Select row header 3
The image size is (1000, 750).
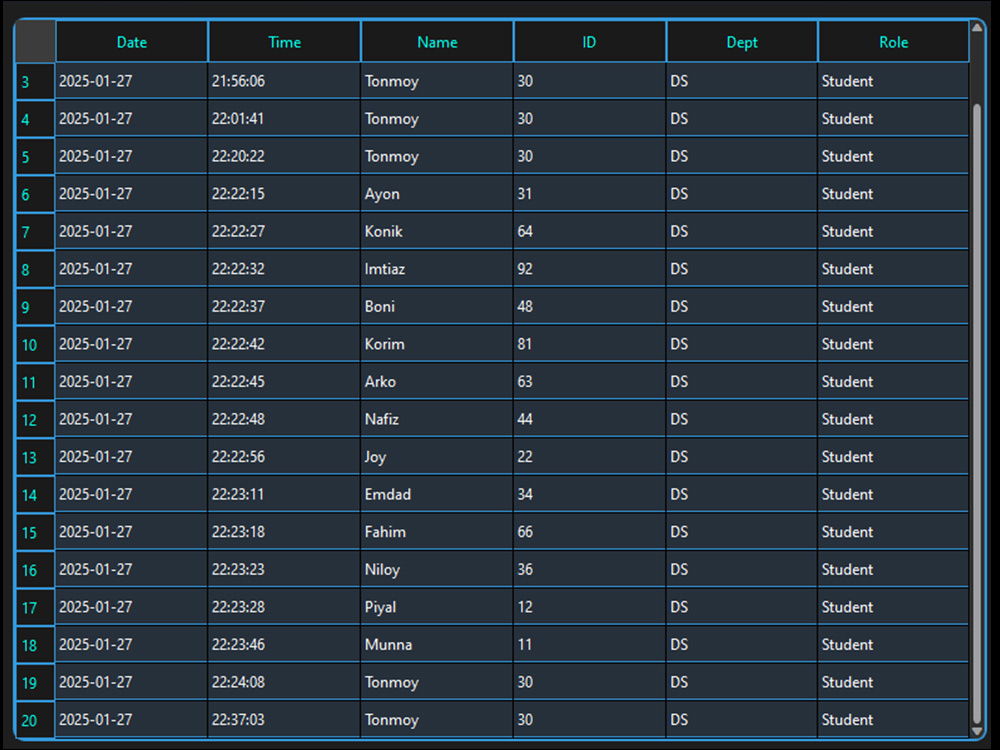tap(35, 82)
